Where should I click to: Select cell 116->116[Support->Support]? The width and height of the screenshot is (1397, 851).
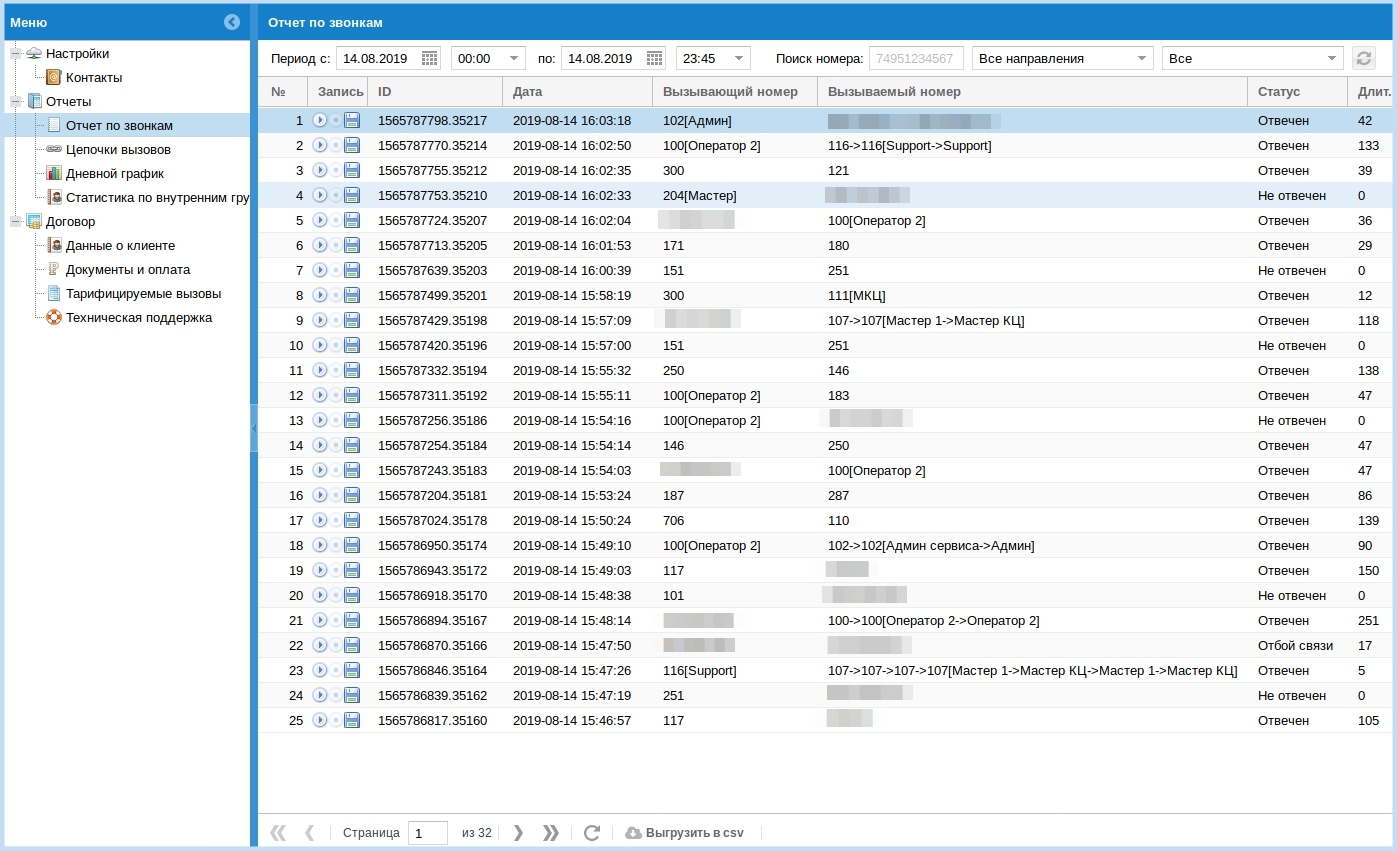pyautogui.click(x=910, y=145)
